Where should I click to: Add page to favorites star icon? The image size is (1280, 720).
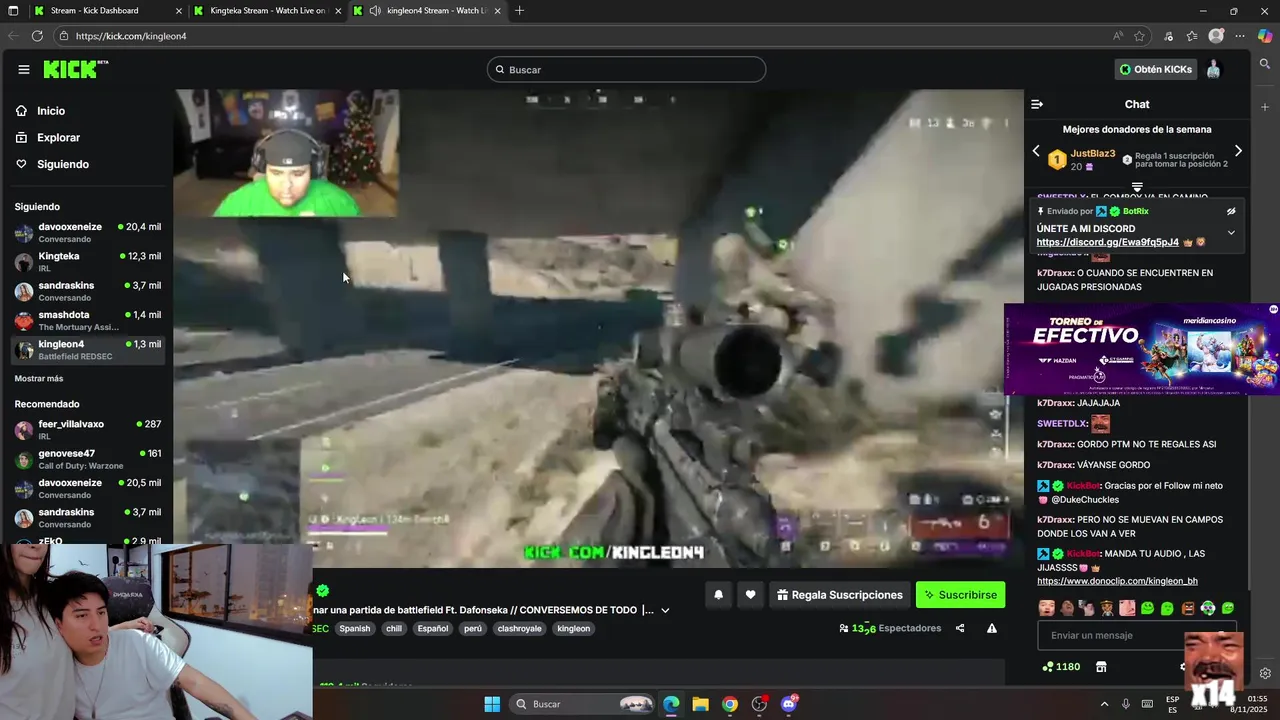click(x=1139, y=36)
